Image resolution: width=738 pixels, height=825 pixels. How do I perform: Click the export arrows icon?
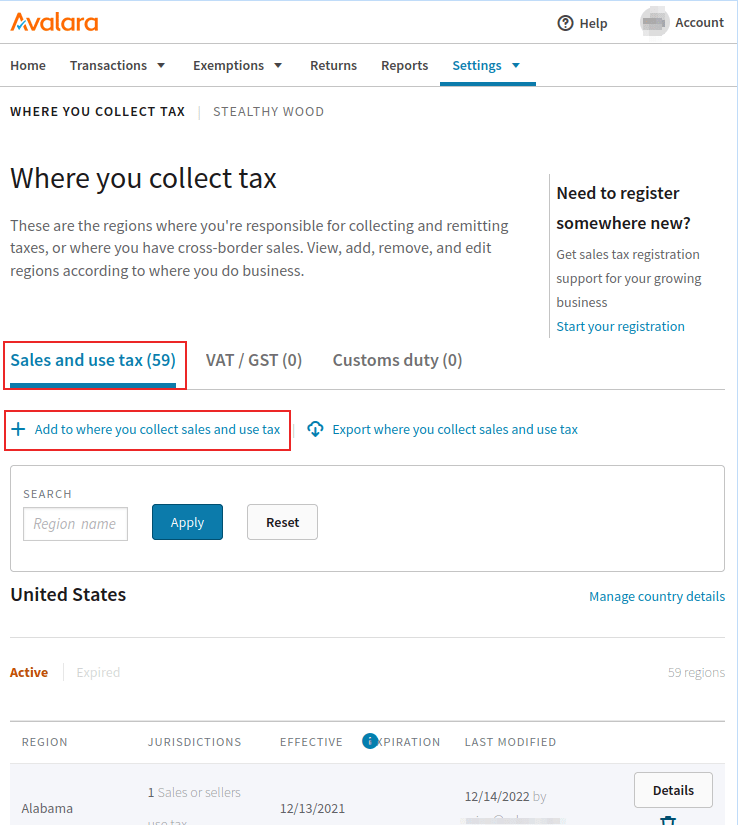(x=315, y=429)
